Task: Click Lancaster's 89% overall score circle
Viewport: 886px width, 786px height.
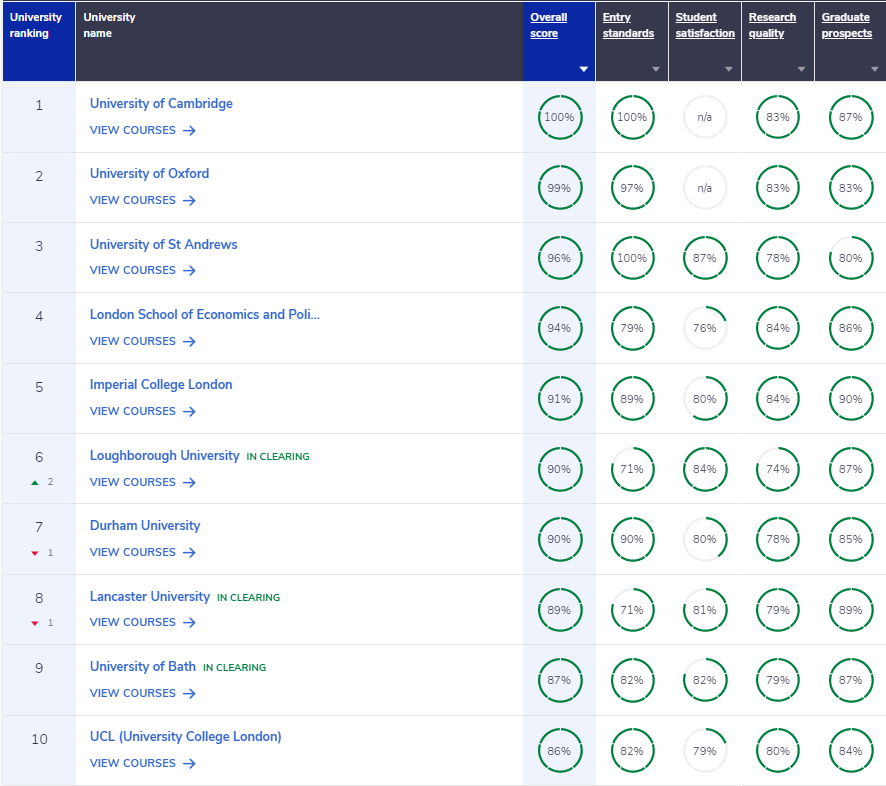Action: (559, 610)
